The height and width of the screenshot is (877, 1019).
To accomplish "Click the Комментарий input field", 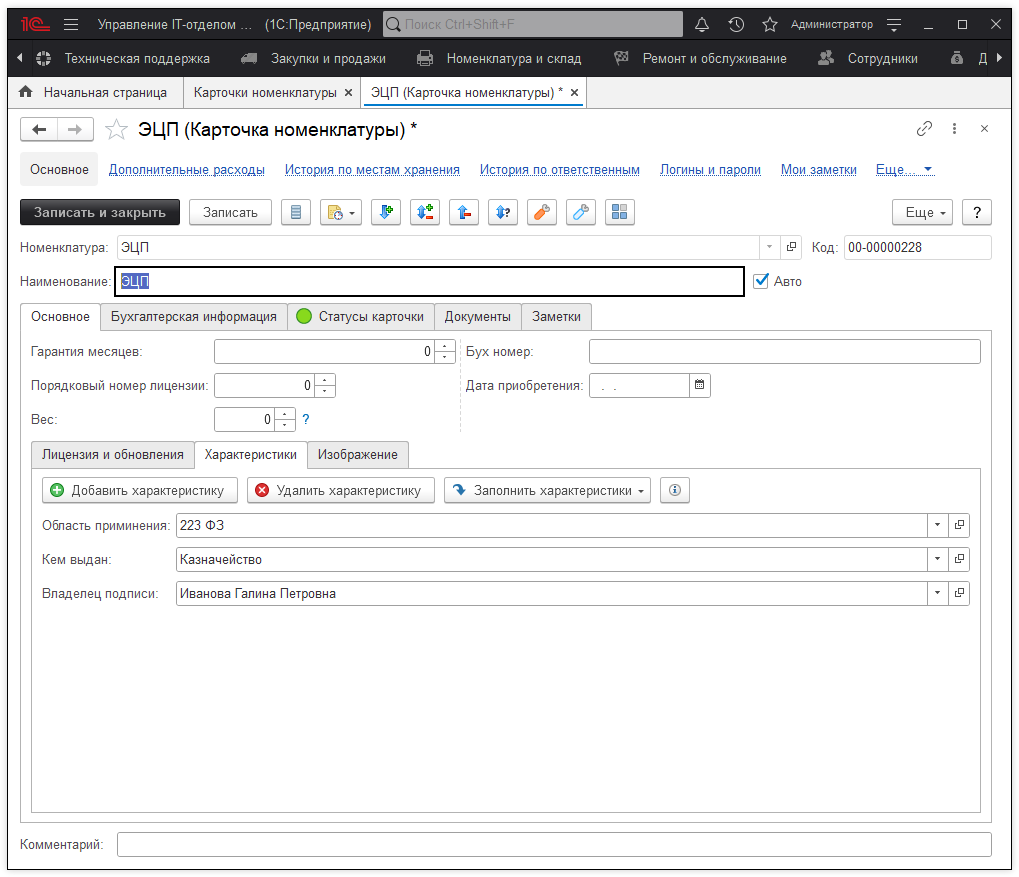I will pos(554,845).
